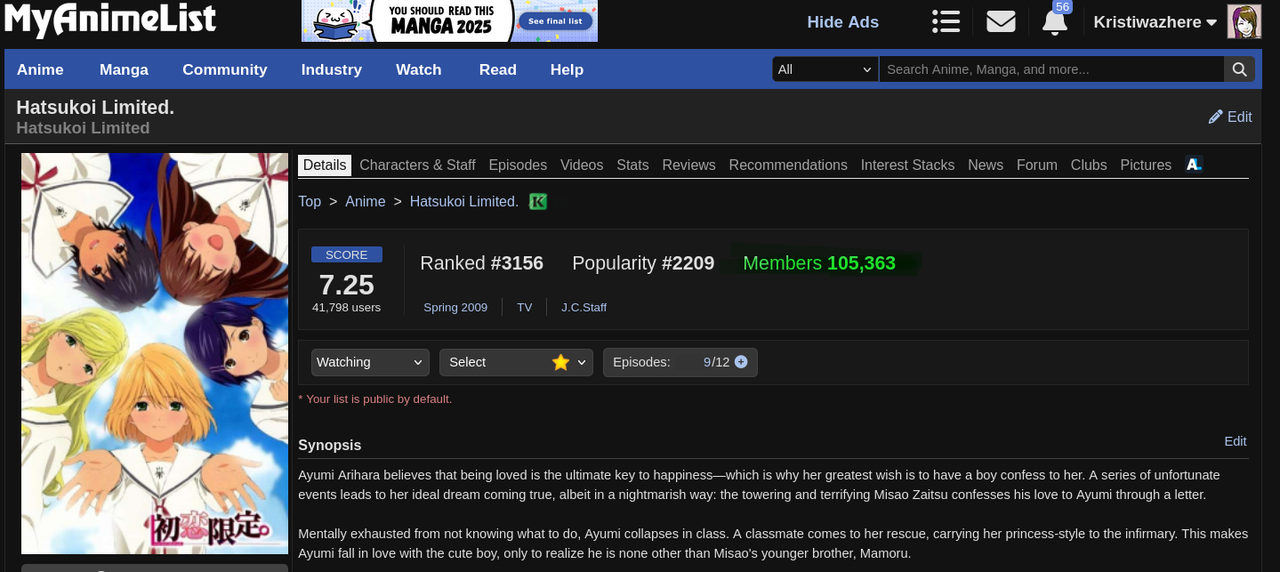Open the Read menu

pos(498,69)
